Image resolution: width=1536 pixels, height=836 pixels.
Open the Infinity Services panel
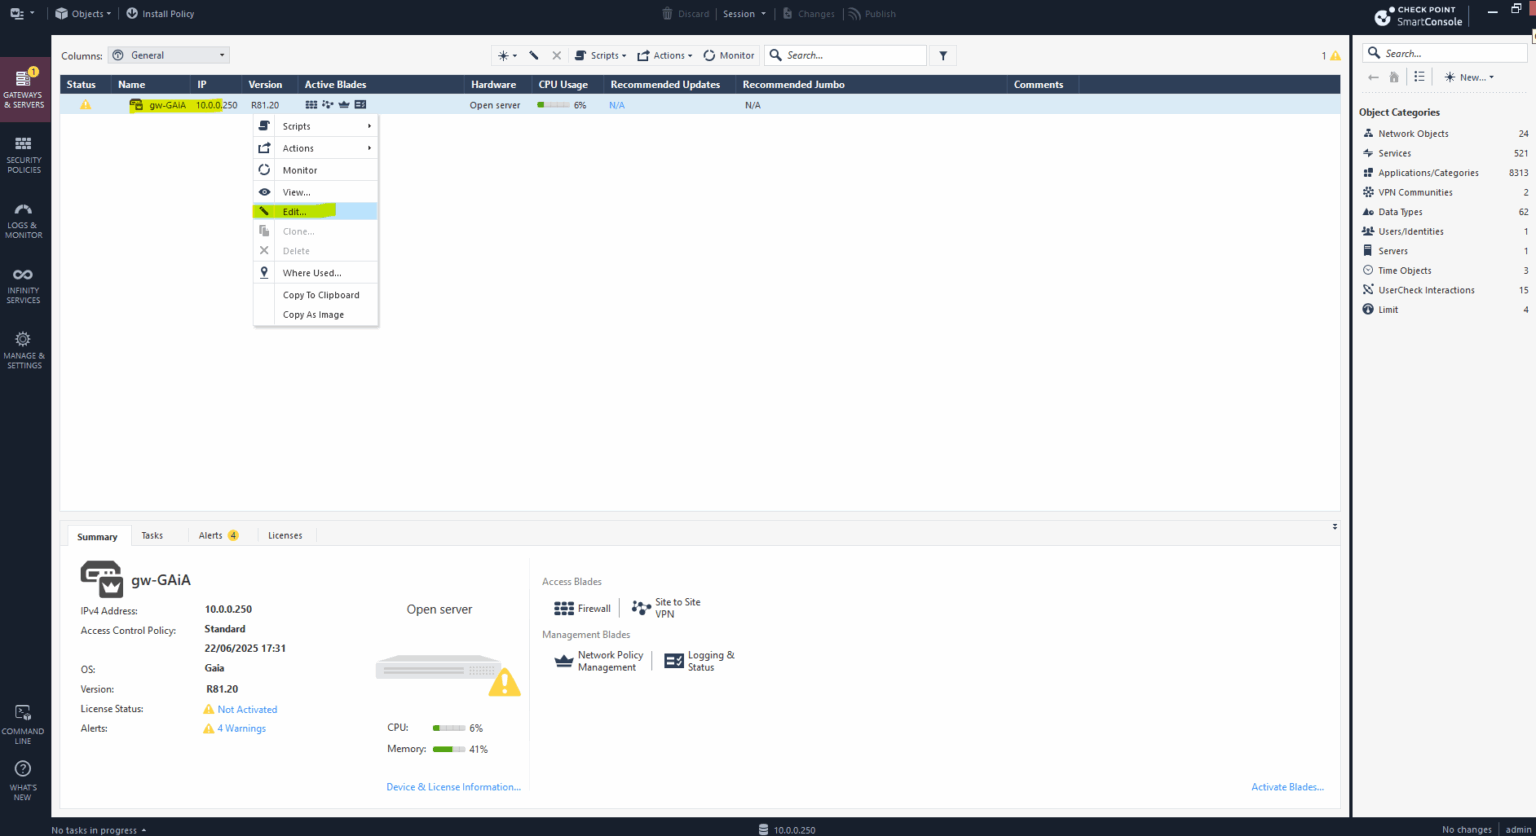23,285
